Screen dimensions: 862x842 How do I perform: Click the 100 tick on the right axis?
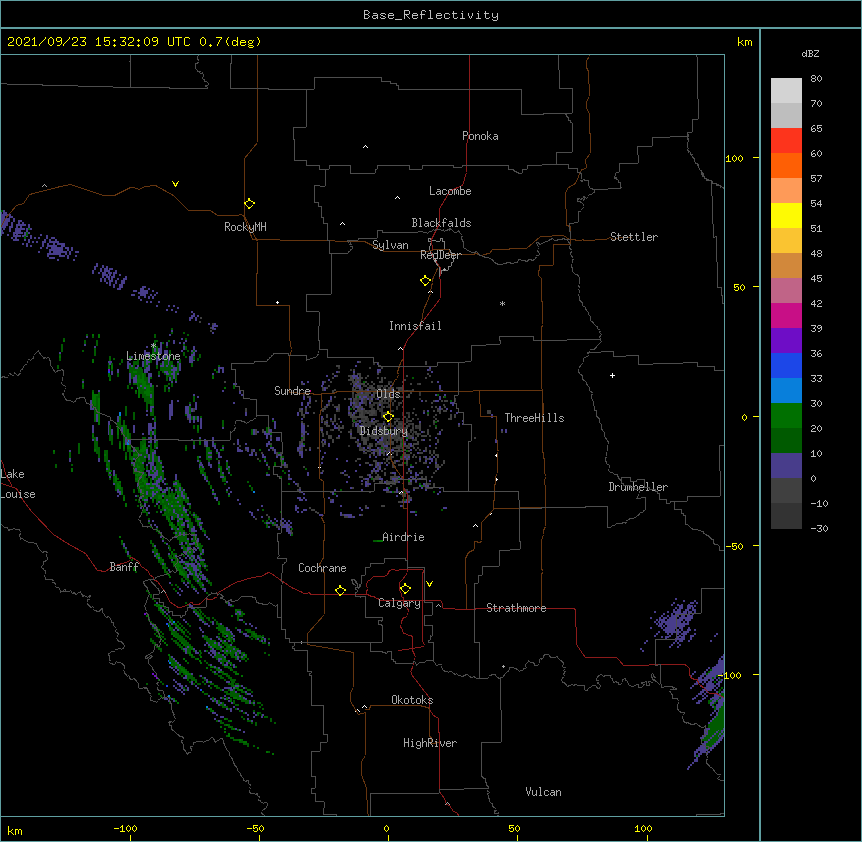point(734,158)
